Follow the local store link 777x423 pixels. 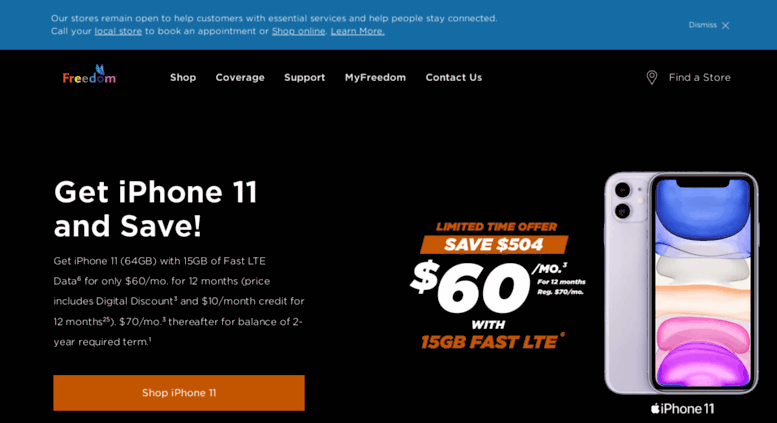coord(118,31)
